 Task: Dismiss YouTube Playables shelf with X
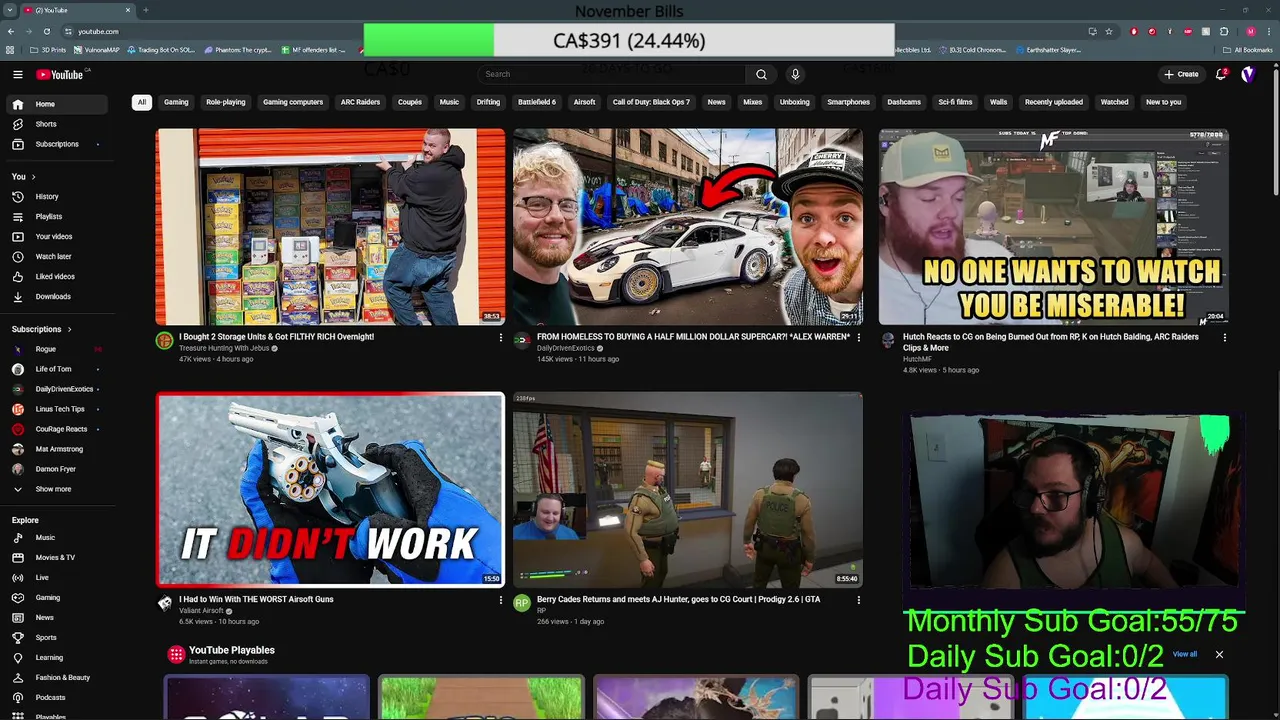[1219, 654]
